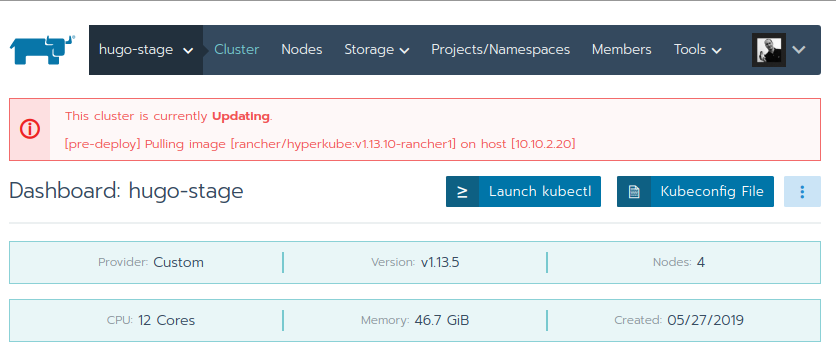
Task: Click the pre-deploy pulling image message
Action: point(320,144)
